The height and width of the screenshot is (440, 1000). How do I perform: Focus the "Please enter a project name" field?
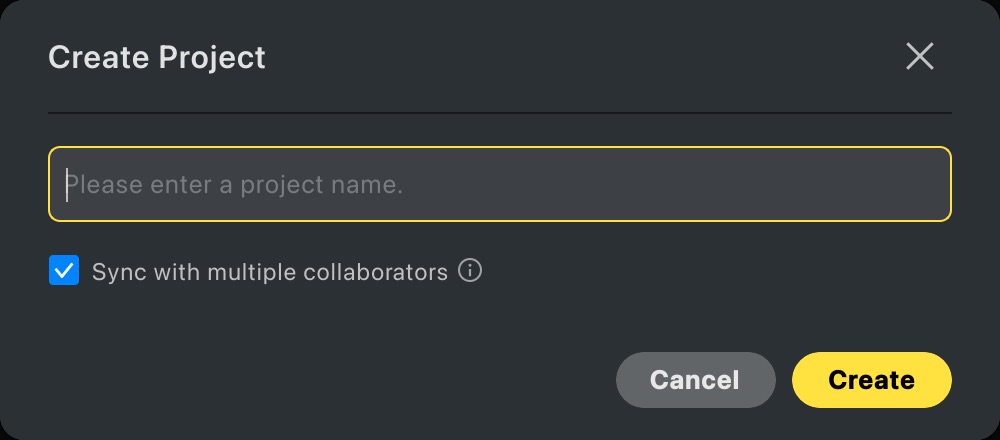499,184
